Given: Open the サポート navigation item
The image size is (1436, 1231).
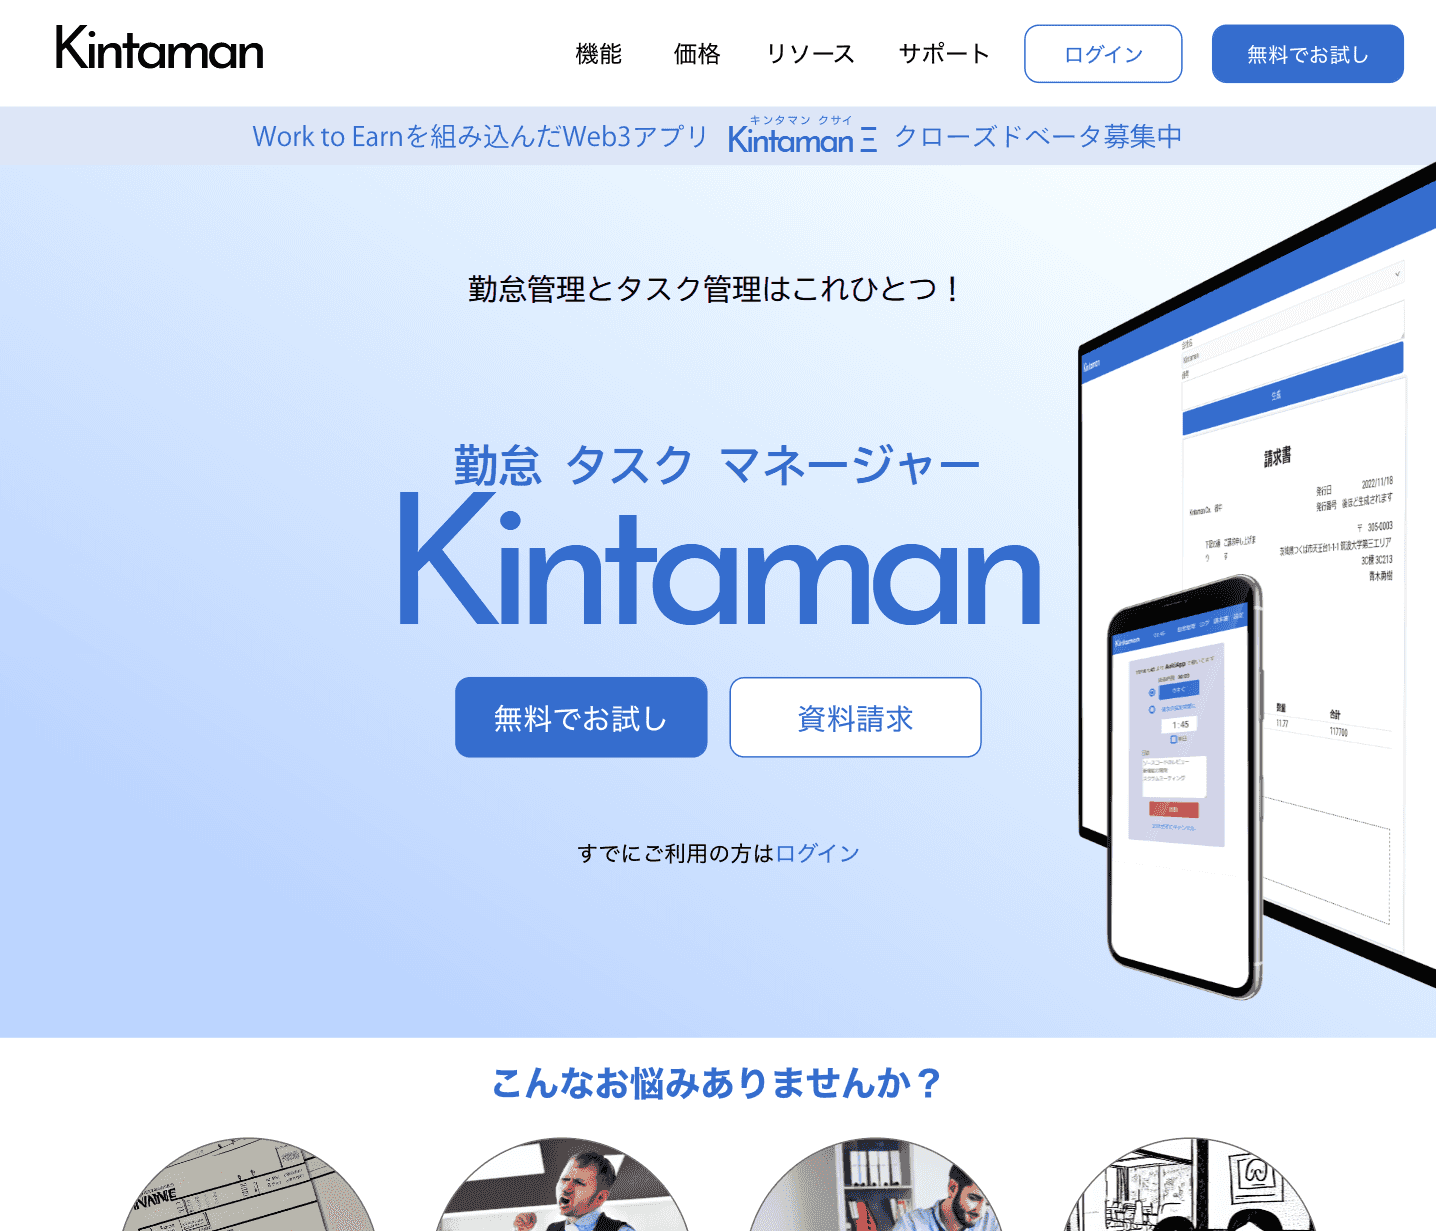Looking at the screenshot, I should click(x=944, y=54).
